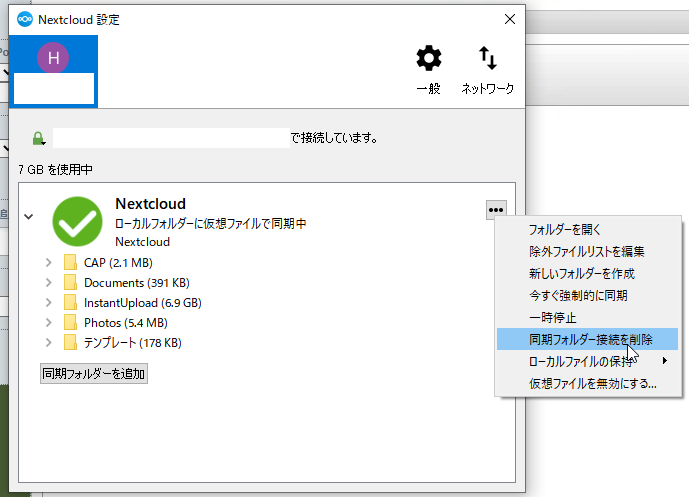The image size is (689, 497).
Task: Expand the CAP folder
Action: pyautogui.click(x=48, y=263)
